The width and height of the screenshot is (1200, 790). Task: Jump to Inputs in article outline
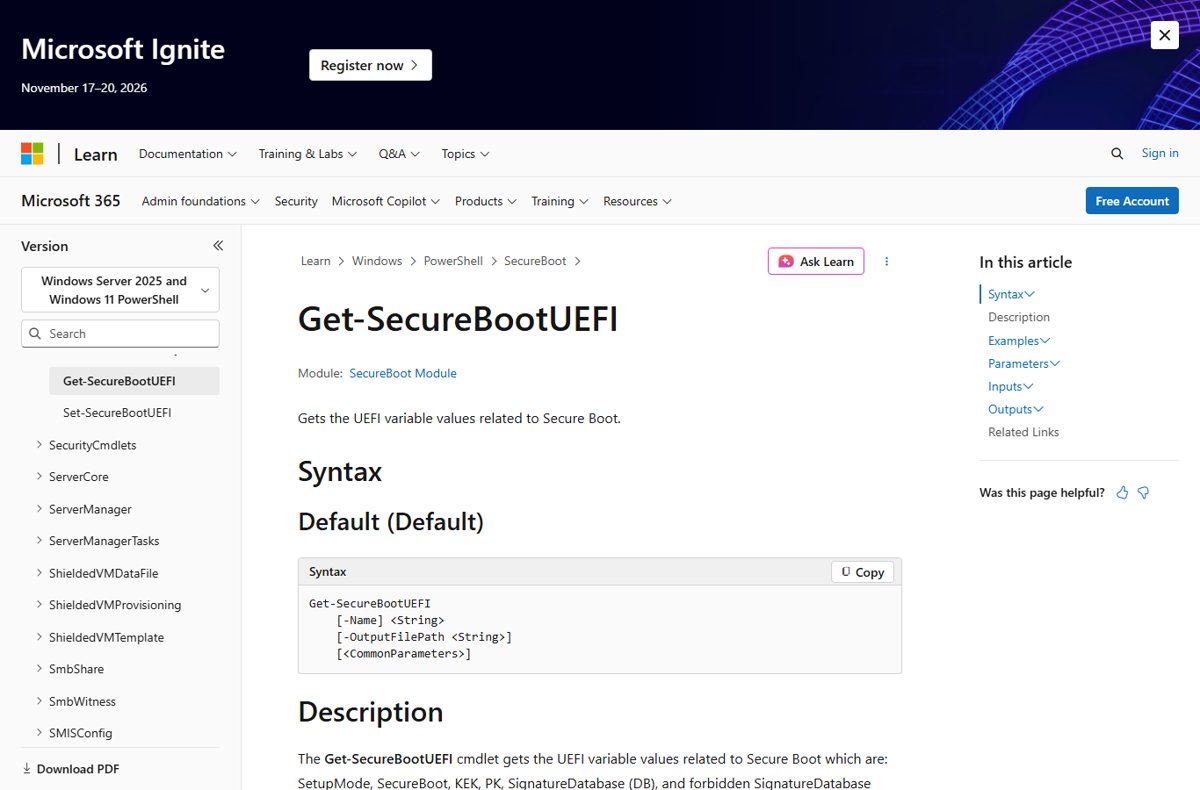coord(1010,386)
